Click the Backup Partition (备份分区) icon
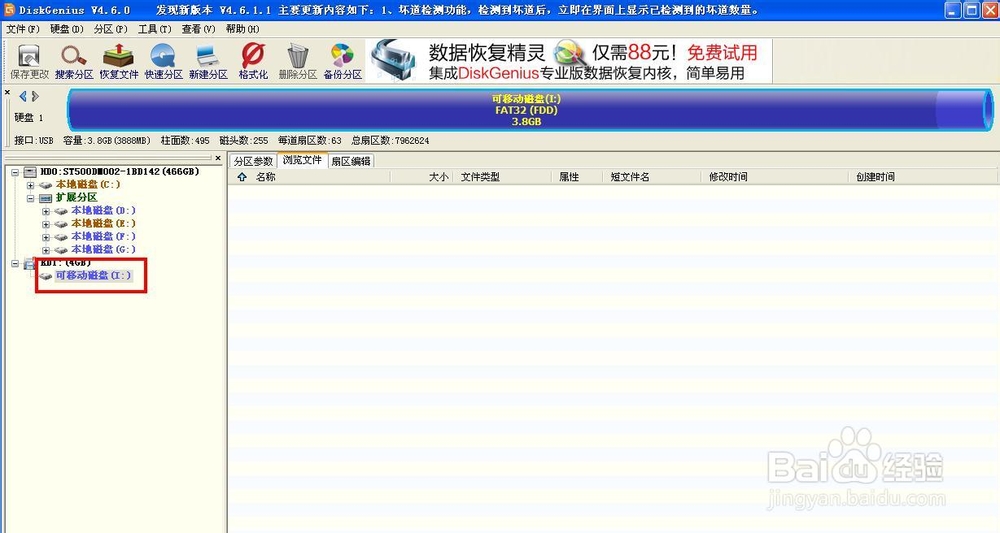The image size is (1000, 533). [x=342, y=61]
